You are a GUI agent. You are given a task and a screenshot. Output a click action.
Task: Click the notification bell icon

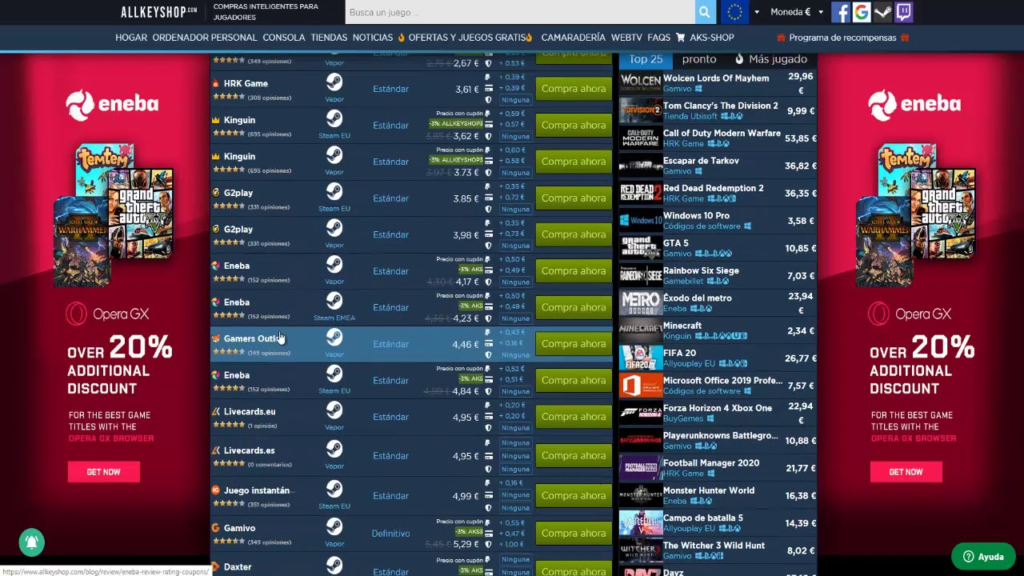[x=31, y=542]
